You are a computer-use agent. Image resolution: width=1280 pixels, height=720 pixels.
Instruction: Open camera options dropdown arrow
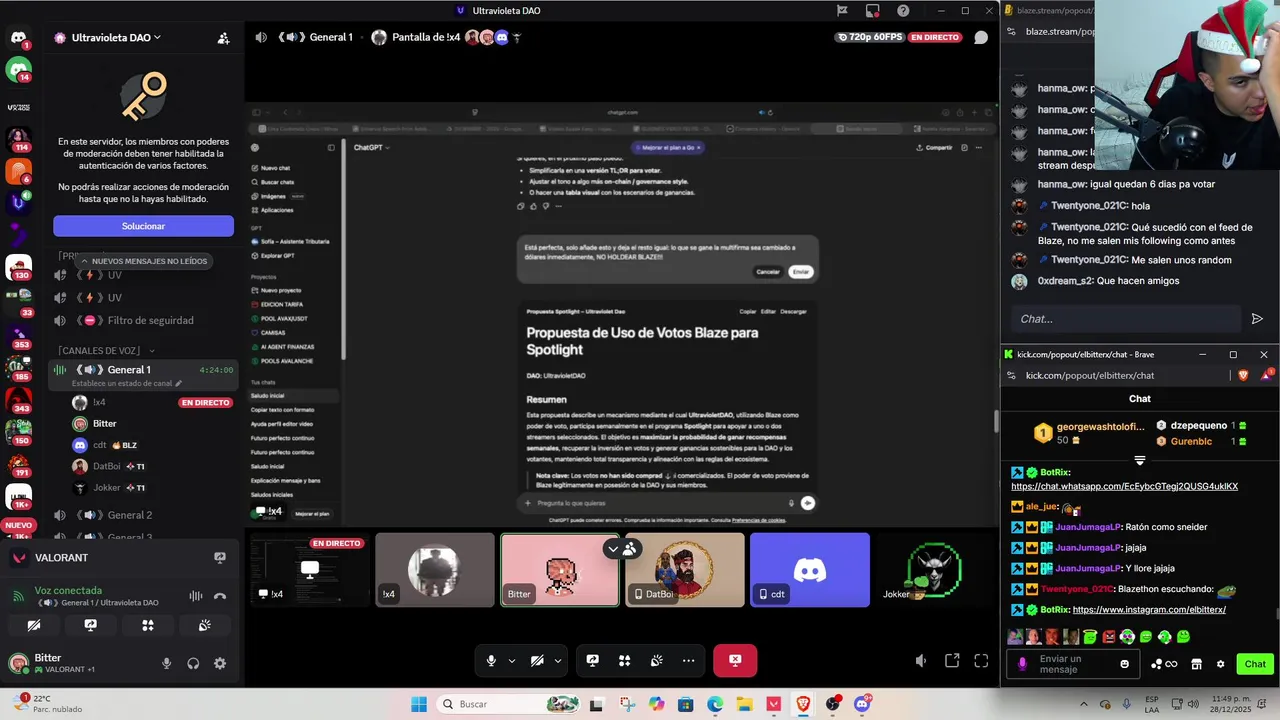pos(558,660)
